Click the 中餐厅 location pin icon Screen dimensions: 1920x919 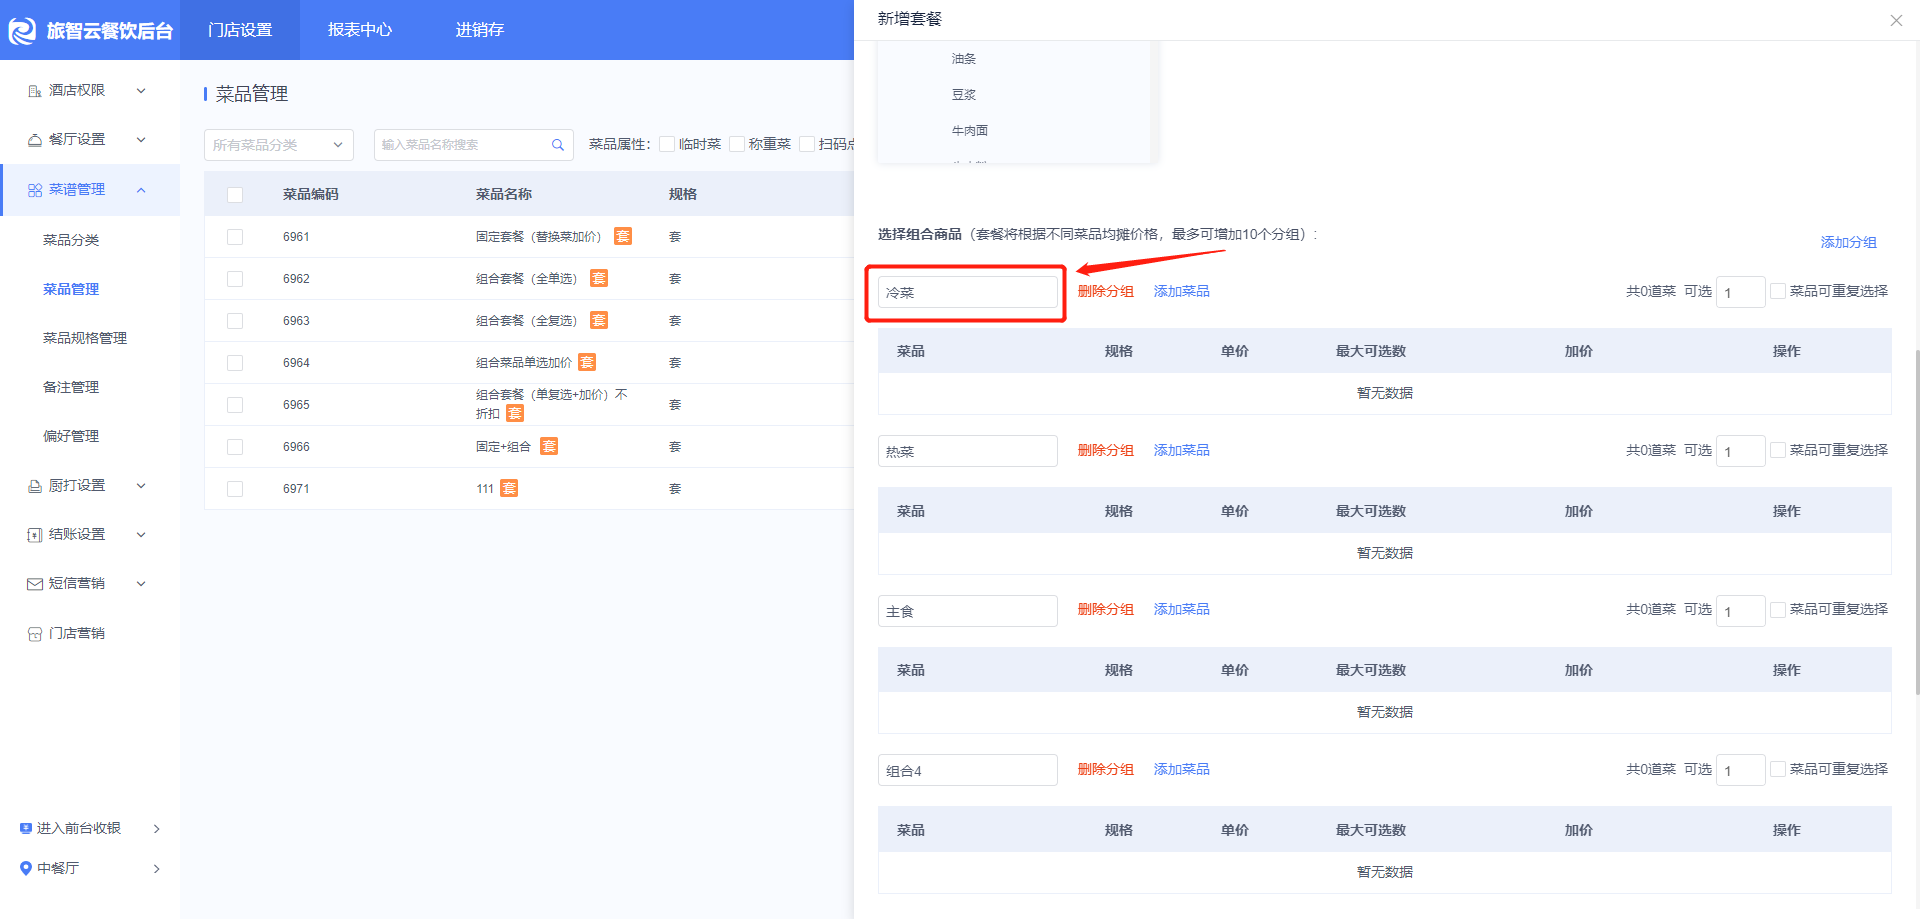click(26, 868)
